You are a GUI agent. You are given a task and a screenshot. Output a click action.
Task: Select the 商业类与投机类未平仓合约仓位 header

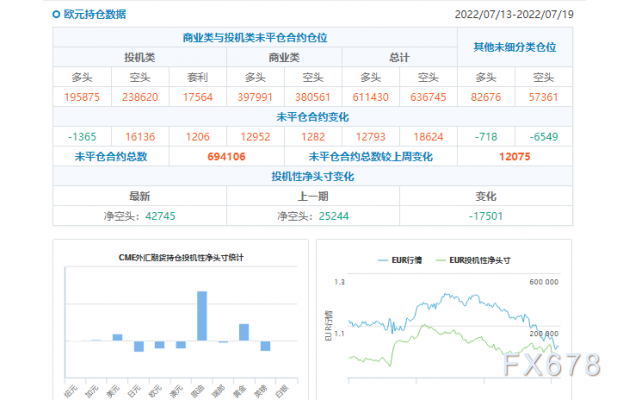click(255, 38)
